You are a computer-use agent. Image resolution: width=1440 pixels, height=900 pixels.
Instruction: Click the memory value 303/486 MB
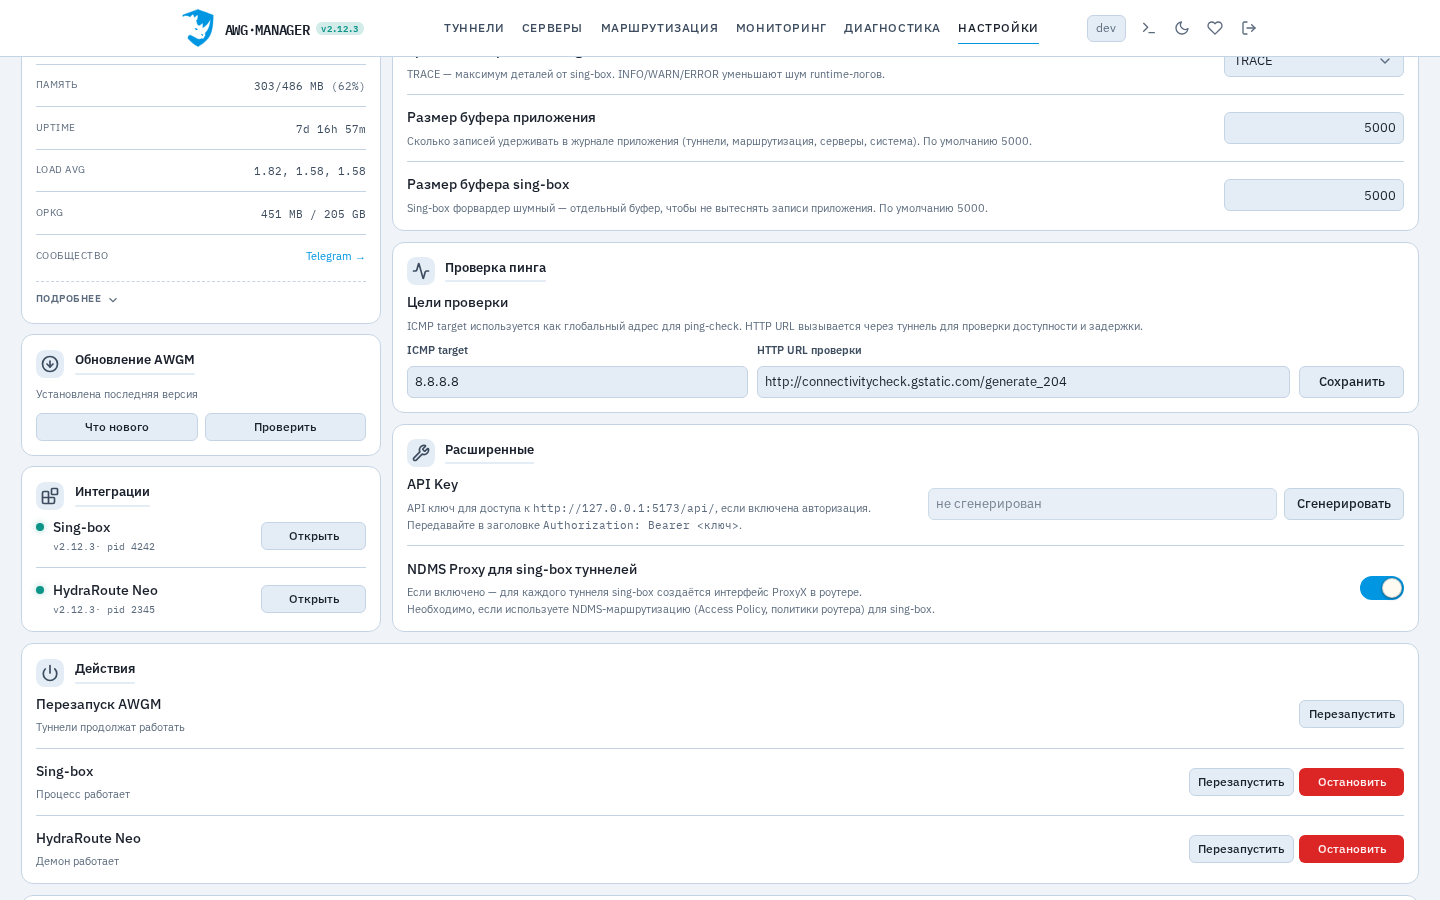[309, 86]
